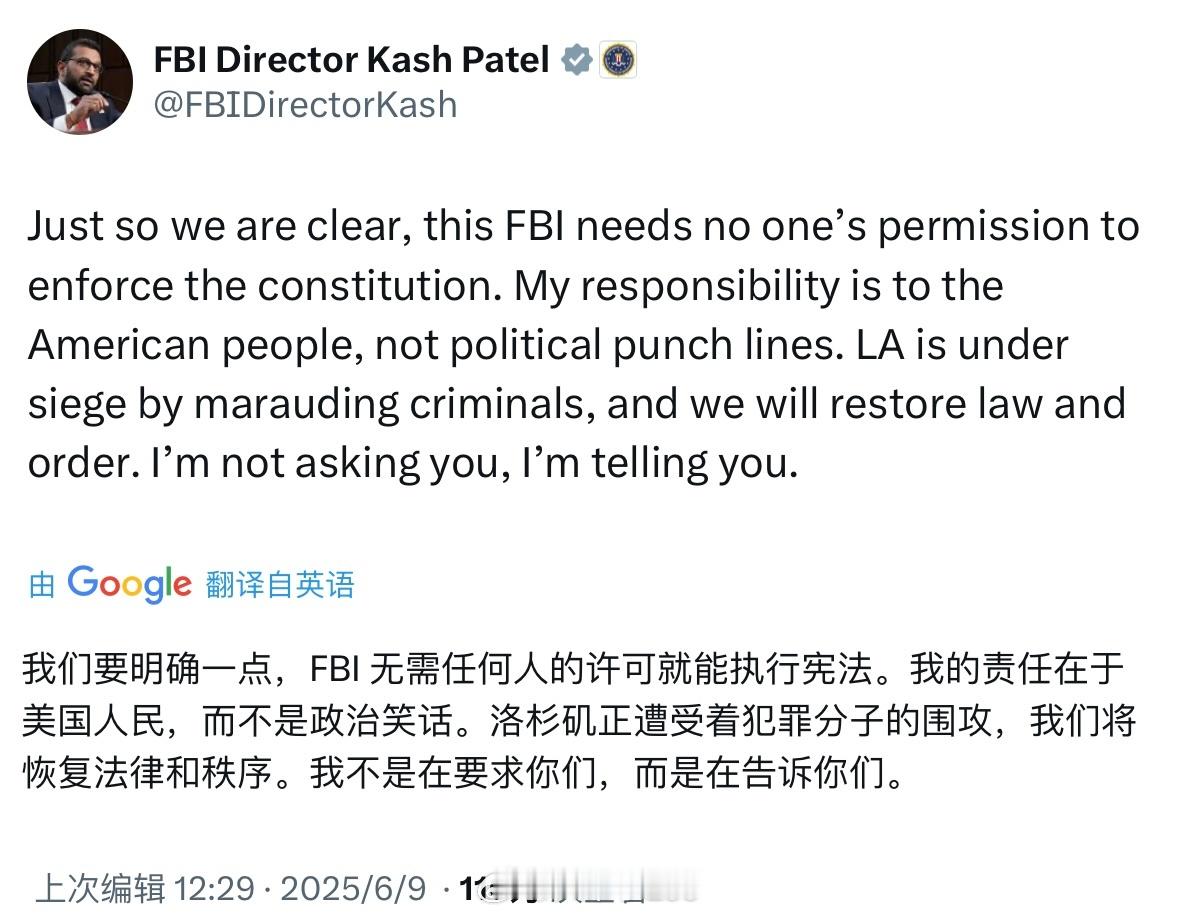Click final line 'I'm not asking you'
Screen dimensions: 1179x915
tap(413, 463)
